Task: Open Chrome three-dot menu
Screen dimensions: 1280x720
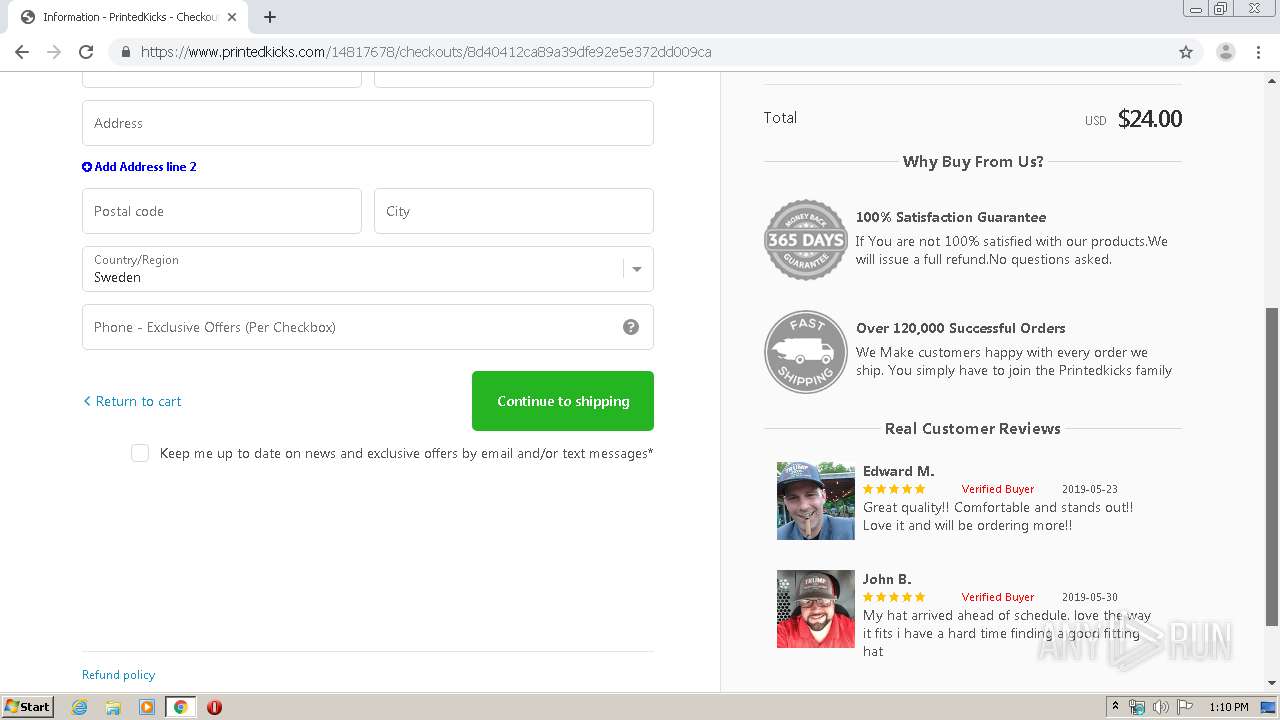Action: [1258, 52]
